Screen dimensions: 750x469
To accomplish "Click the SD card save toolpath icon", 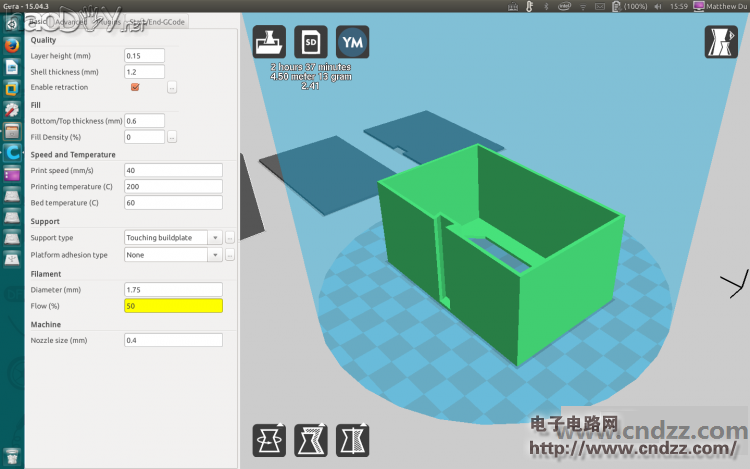I will point(309,42).
